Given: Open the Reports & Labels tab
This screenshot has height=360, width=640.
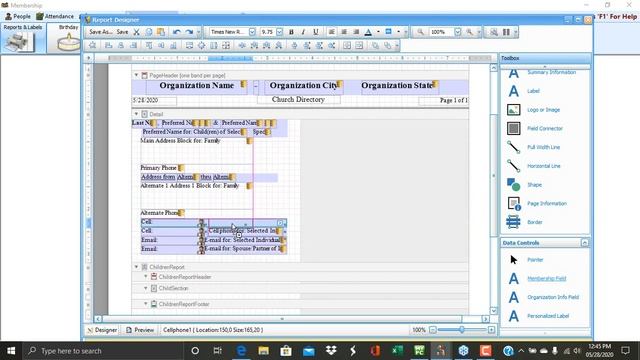Looking at the screenshot, I should coord(23,38).
